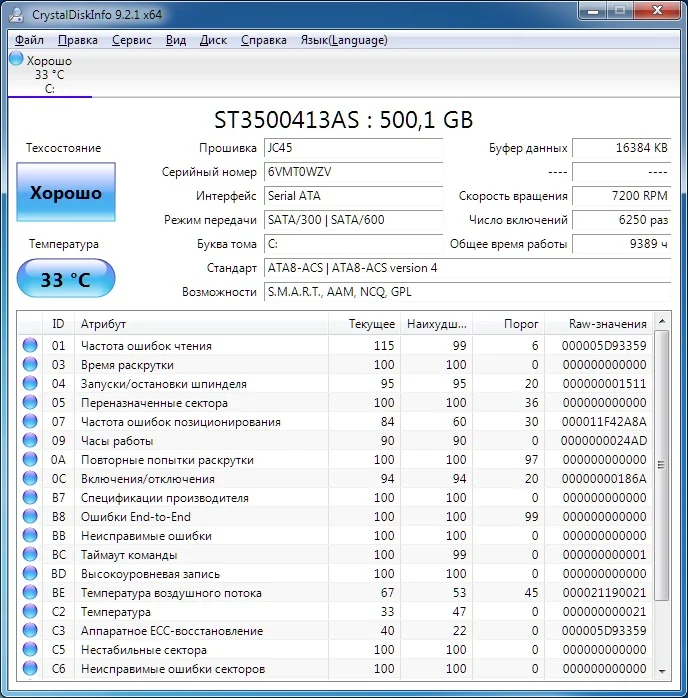
Task: Click status icon for Часы работы
Action: [30, 440]
